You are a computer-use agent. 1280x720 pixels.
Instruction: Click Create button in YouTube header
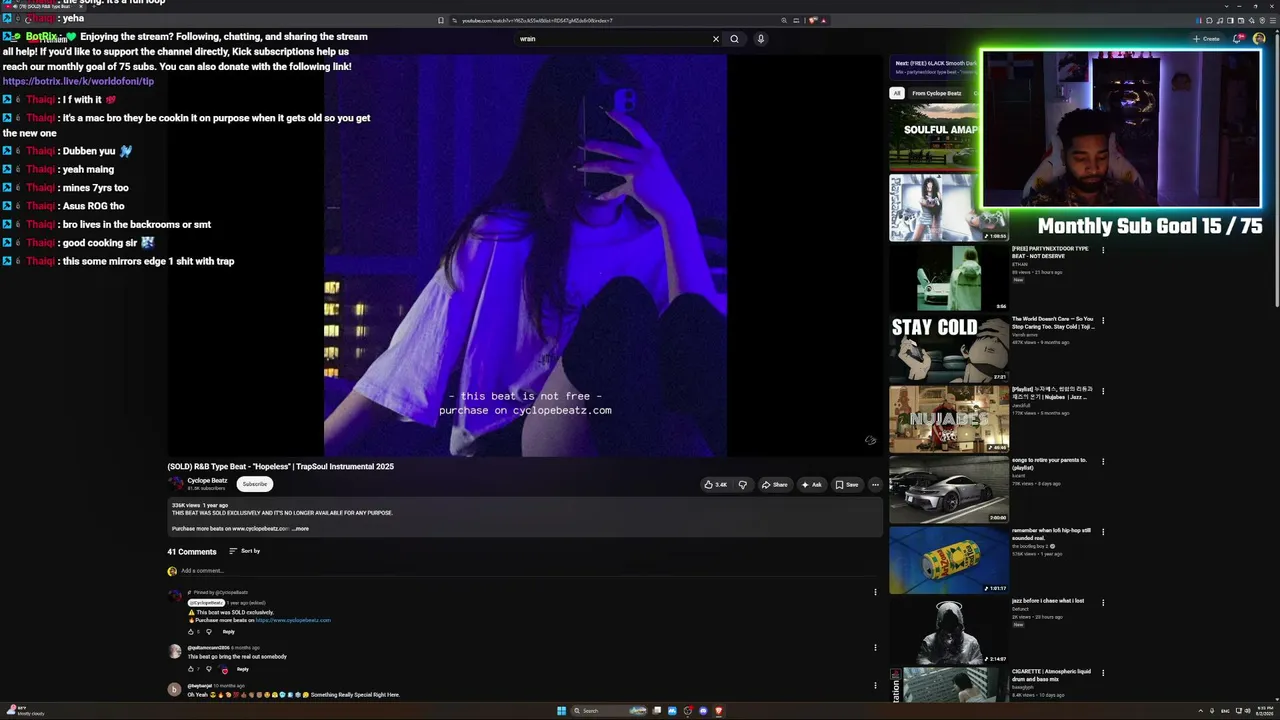click(x=1206, y=39)
